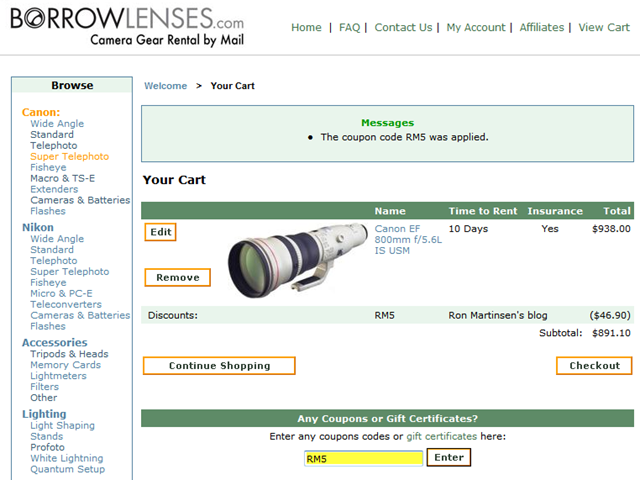Open Micro & PC-E category

[61, 293]
